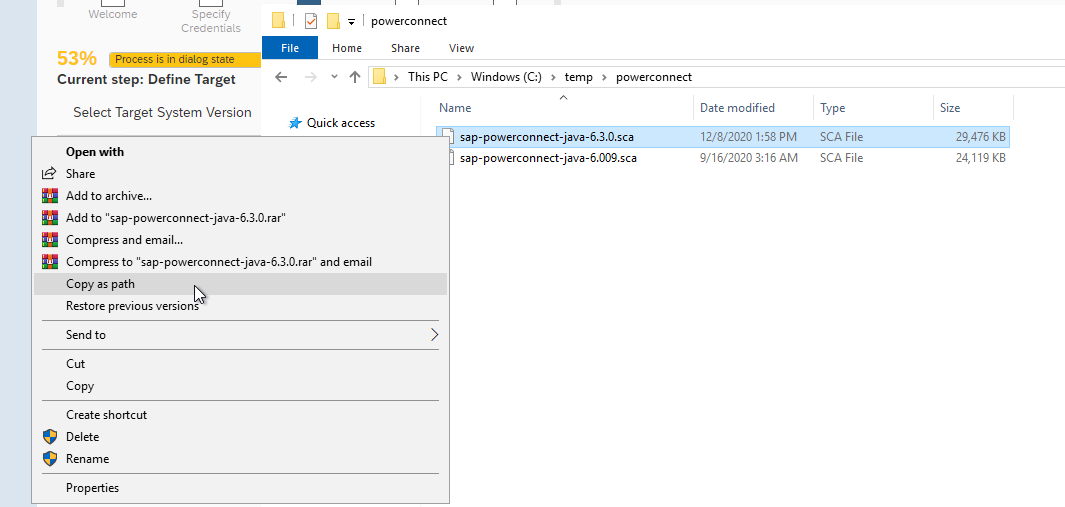
Task: Choose Copy as path from context menu
Action: click(100, 284)
